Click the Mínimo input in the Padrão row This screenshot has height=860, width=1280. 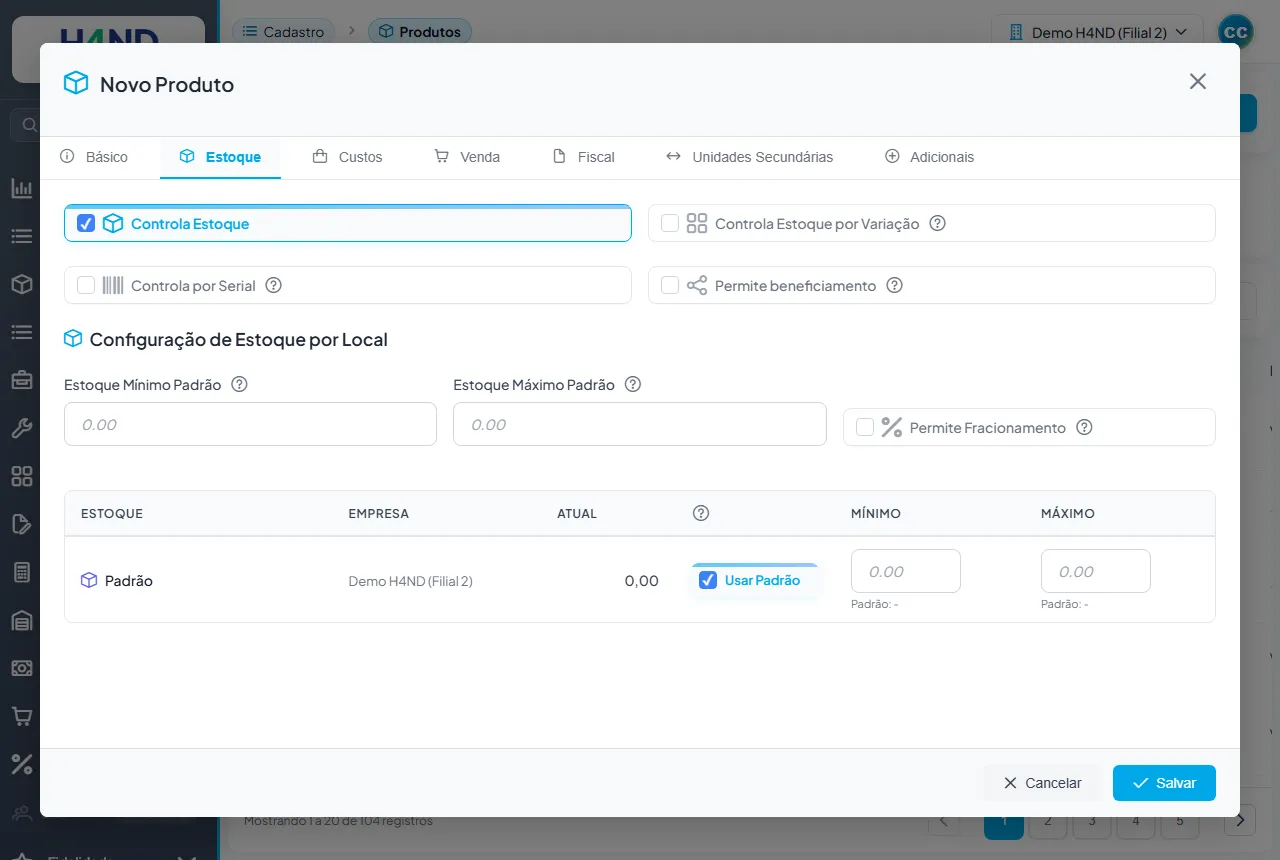906,571
